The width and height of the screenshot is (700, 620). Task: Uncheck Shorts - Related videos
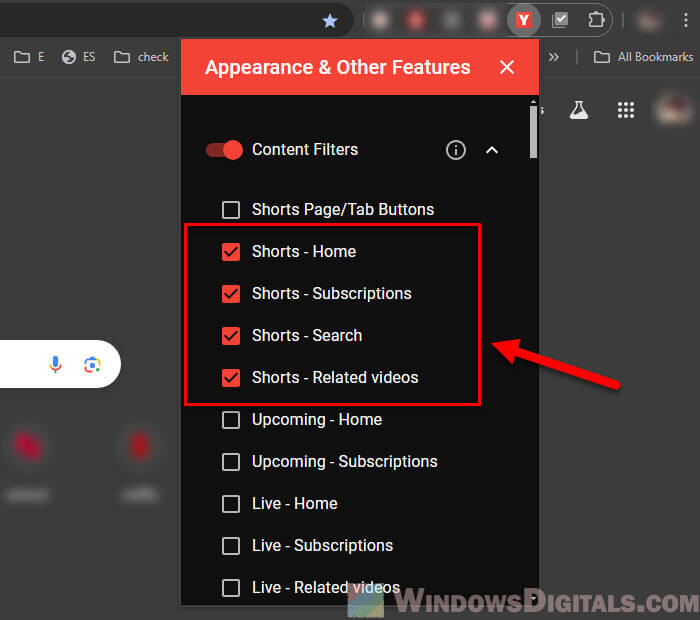pyautogui.click(x=231, y=378)
